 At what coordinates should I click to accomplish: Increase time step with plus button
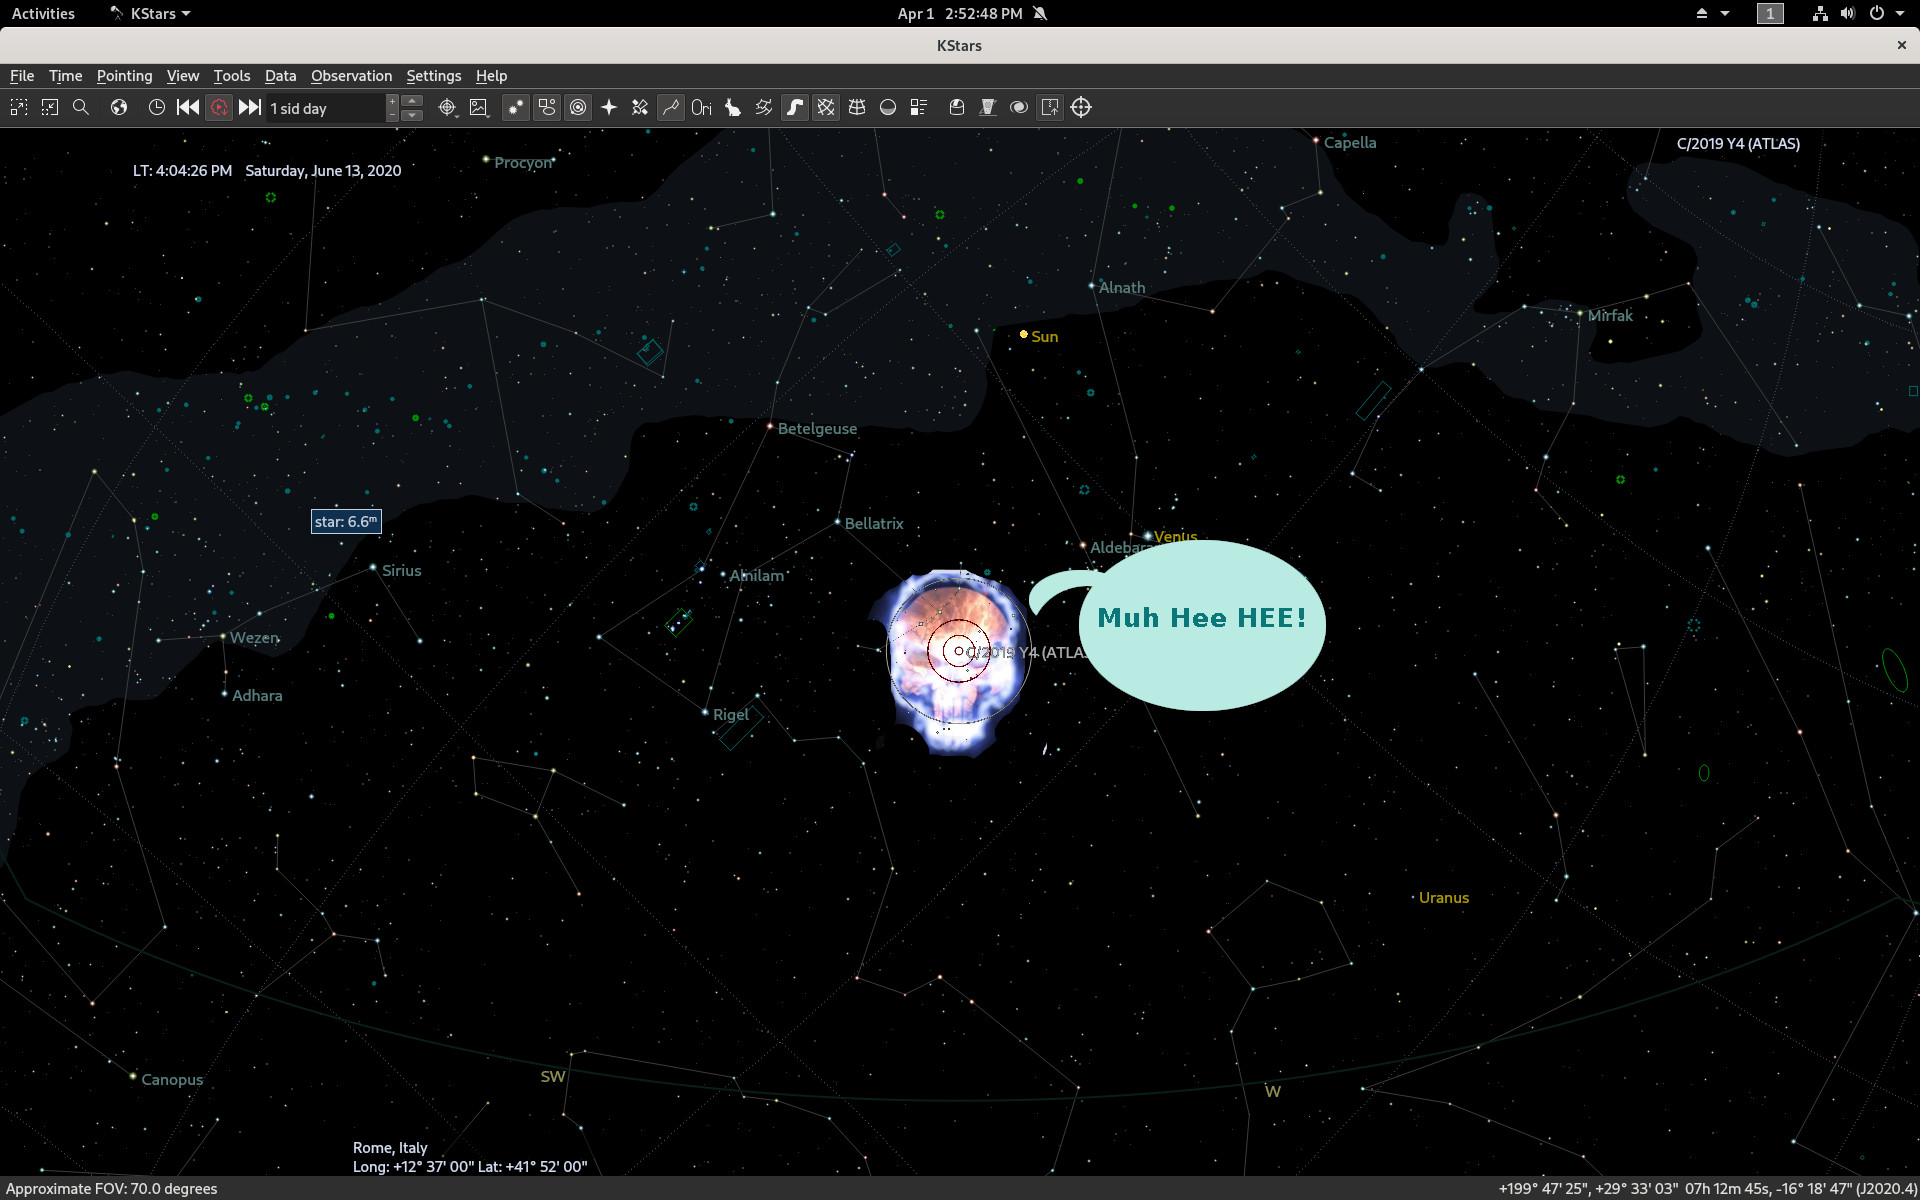coord(392,101)
